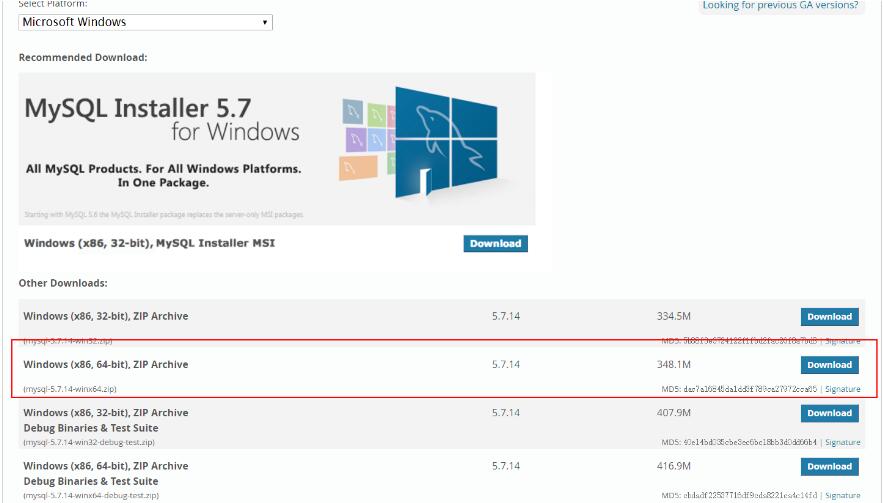Click the MD5 checksum of the 64-bit ZIP

click(738, 389)
